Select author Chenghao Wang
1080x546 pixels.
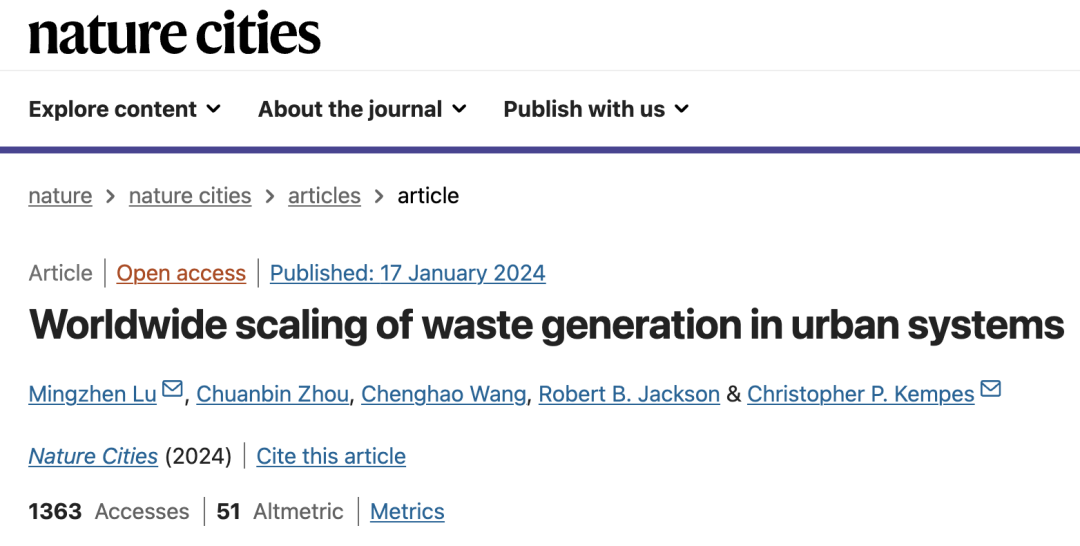pos(443,394)
